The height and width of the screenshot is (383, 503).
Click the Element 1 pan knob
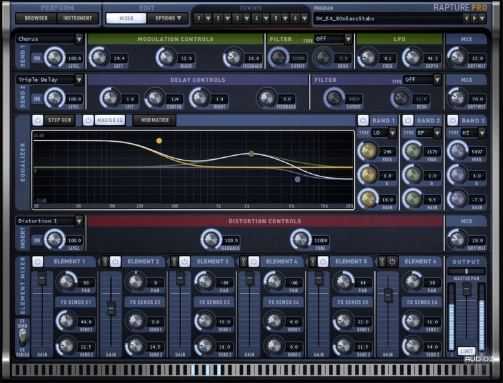click(66, 282)
